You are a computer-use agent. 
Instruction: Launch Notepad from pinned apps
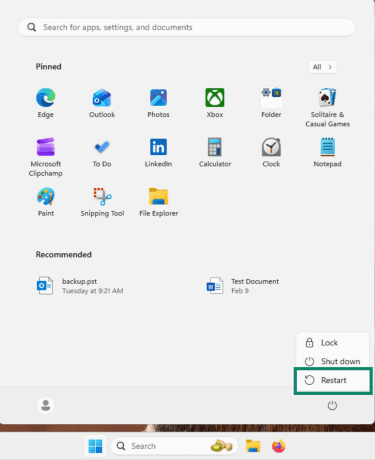pos(327,152)
